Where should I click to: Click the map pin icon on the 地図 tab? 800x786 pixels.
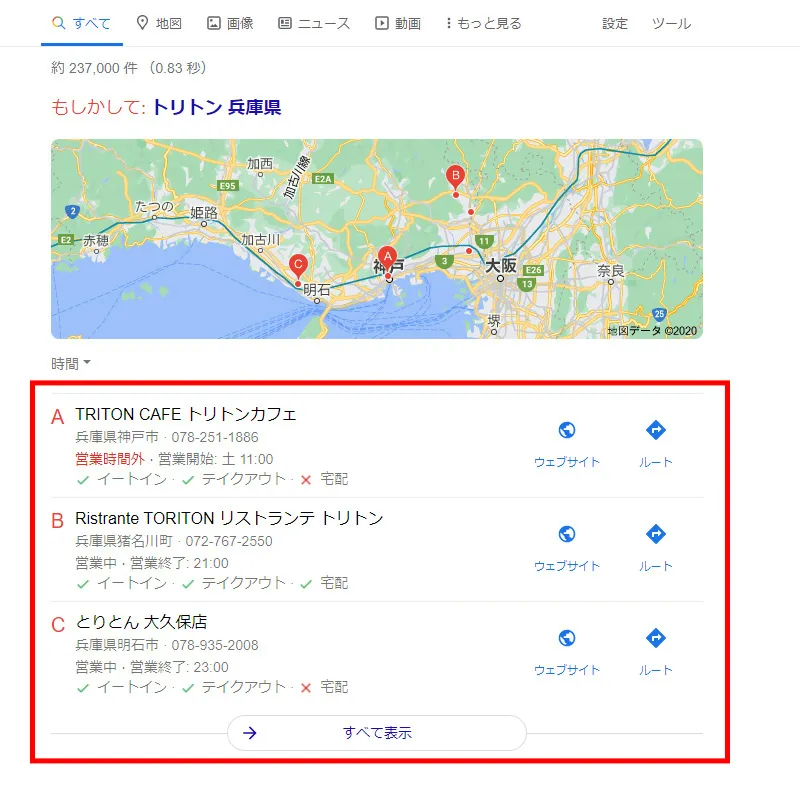point(143,23)
